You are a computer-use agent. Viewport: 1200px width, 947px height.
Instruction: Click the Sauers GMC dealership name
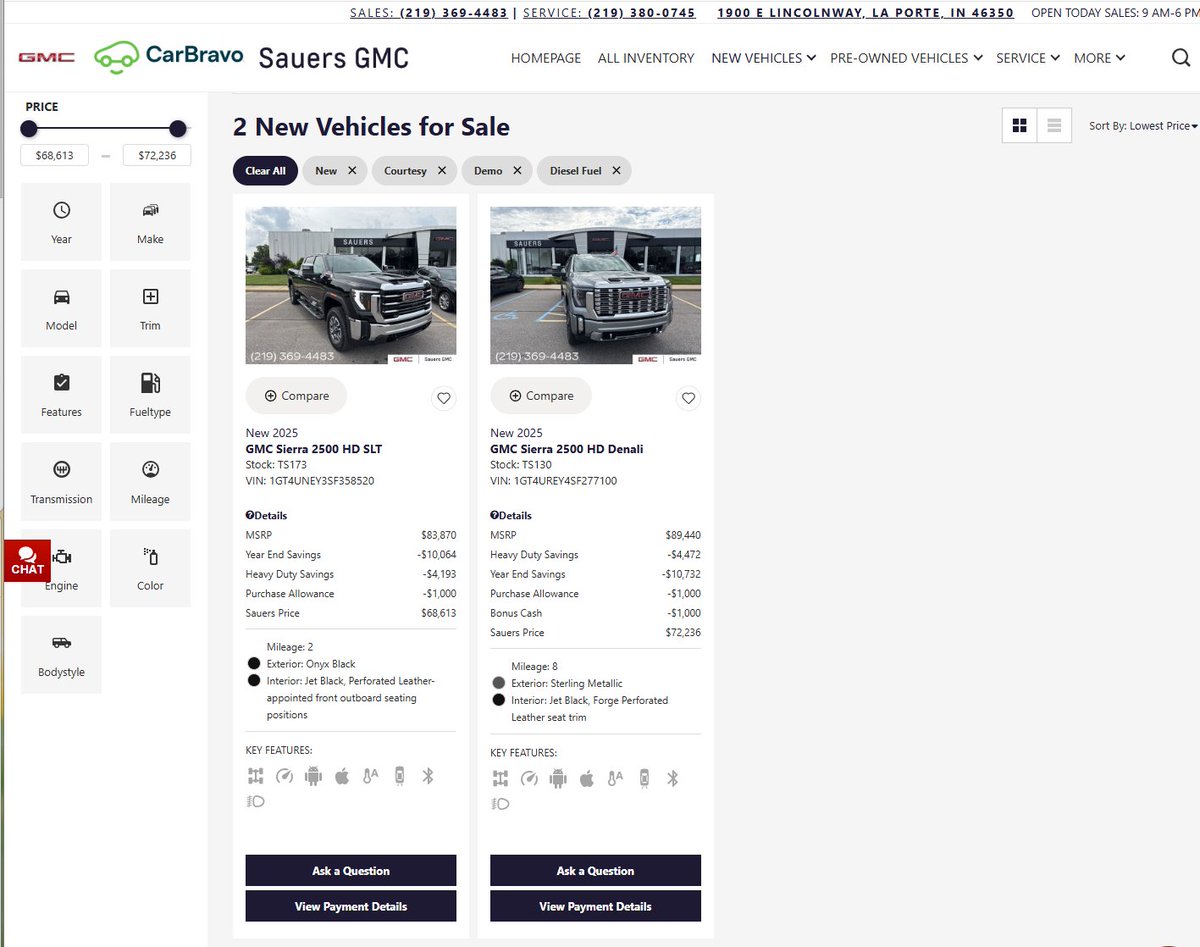[334, 57]
